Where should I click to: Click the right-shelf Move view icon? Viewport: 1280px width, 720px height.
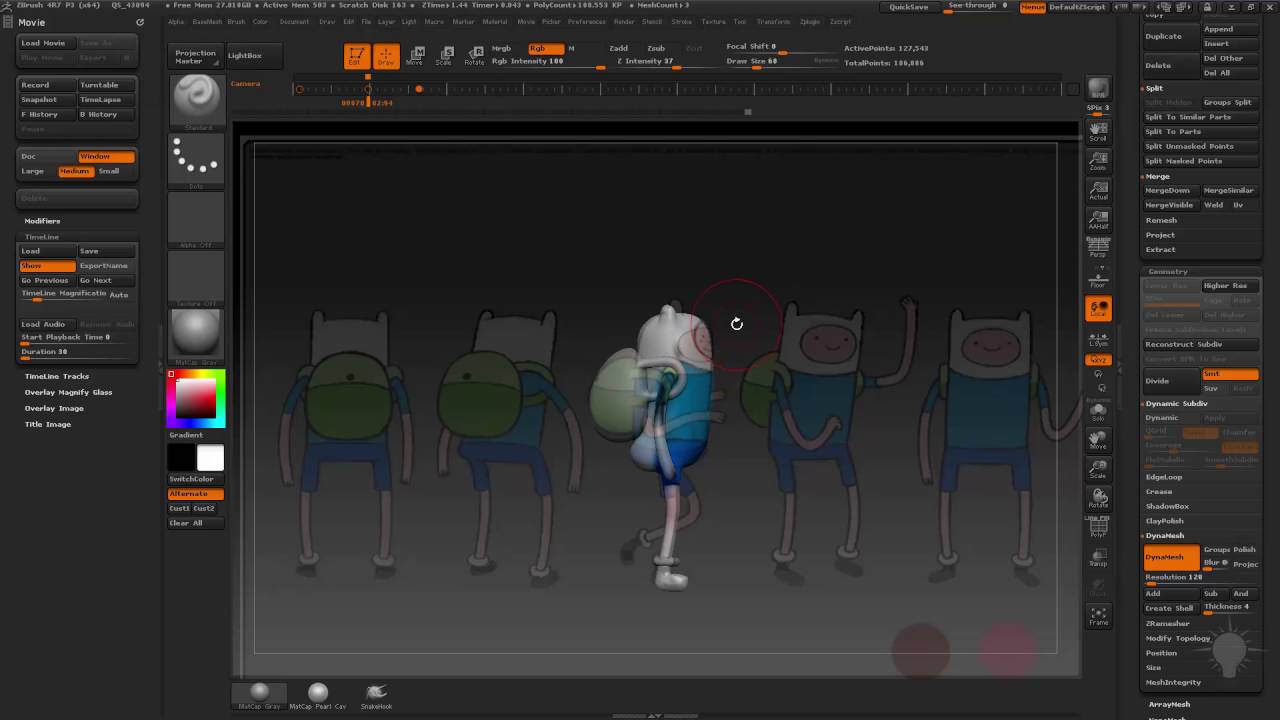1098,440
